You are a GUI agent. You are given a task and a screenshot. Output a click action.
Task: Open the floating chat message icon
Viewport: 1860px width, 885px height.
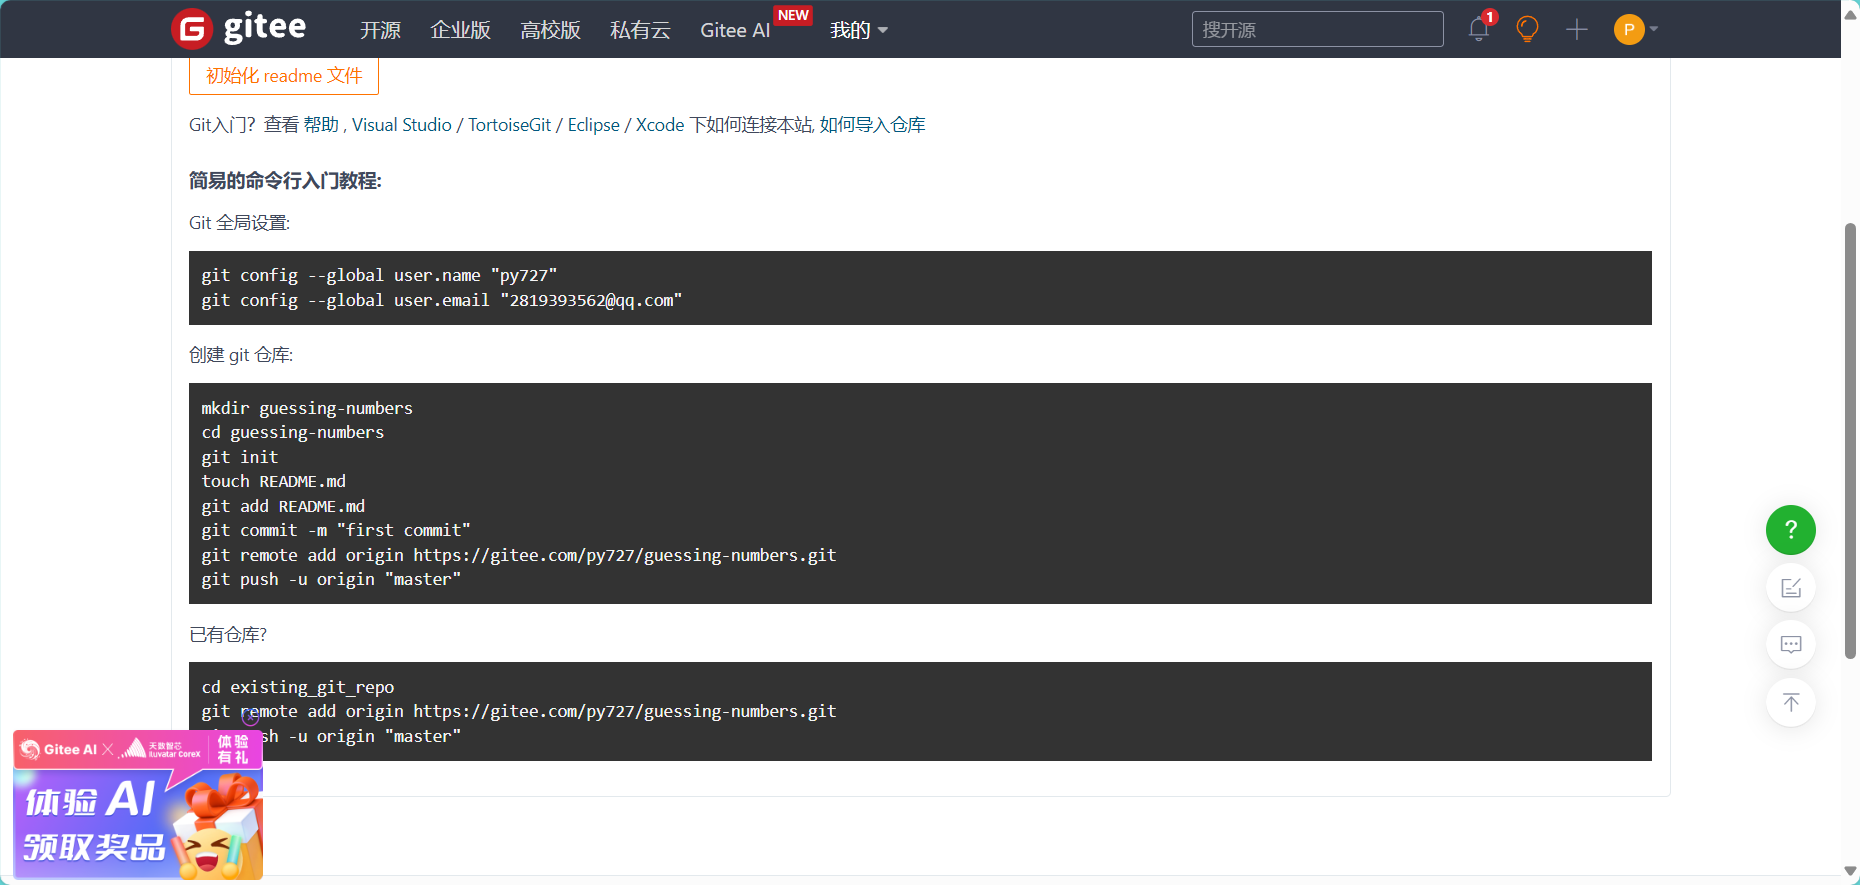[1790, 645]
